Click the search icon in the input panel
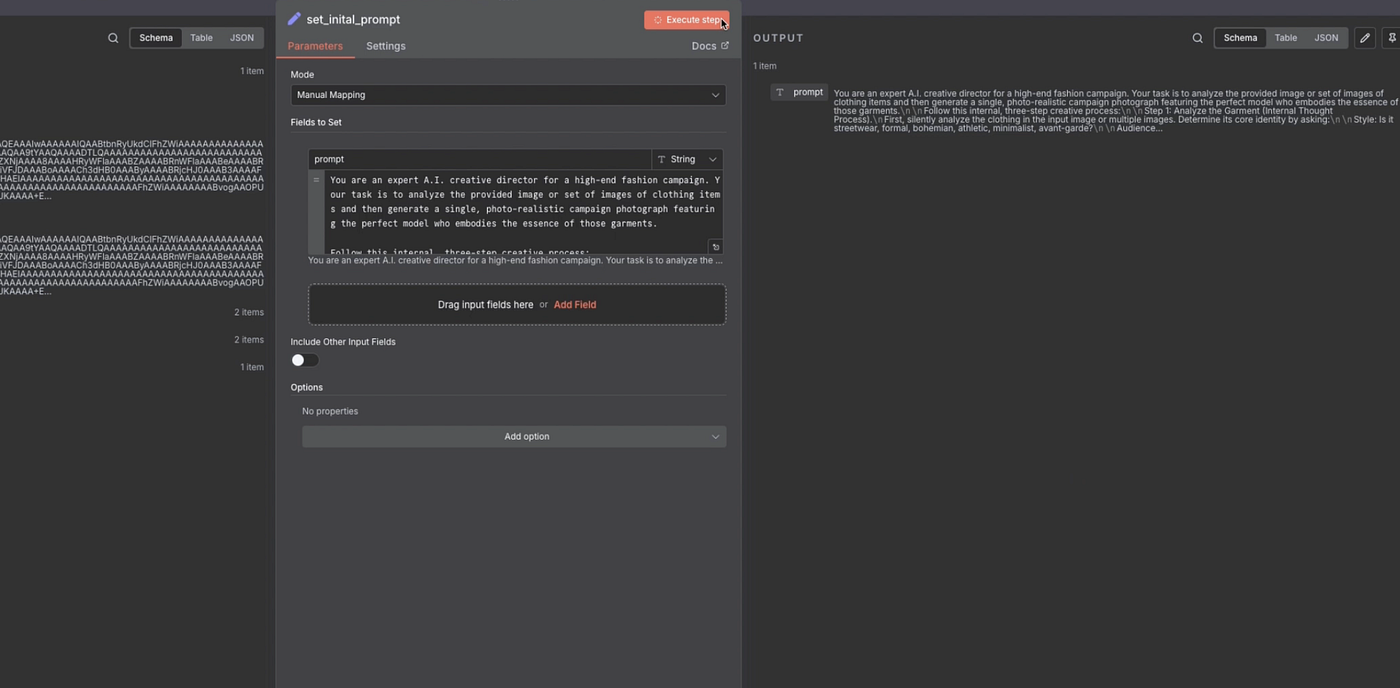The image size is (1400, 688). (x=113, y=38)
